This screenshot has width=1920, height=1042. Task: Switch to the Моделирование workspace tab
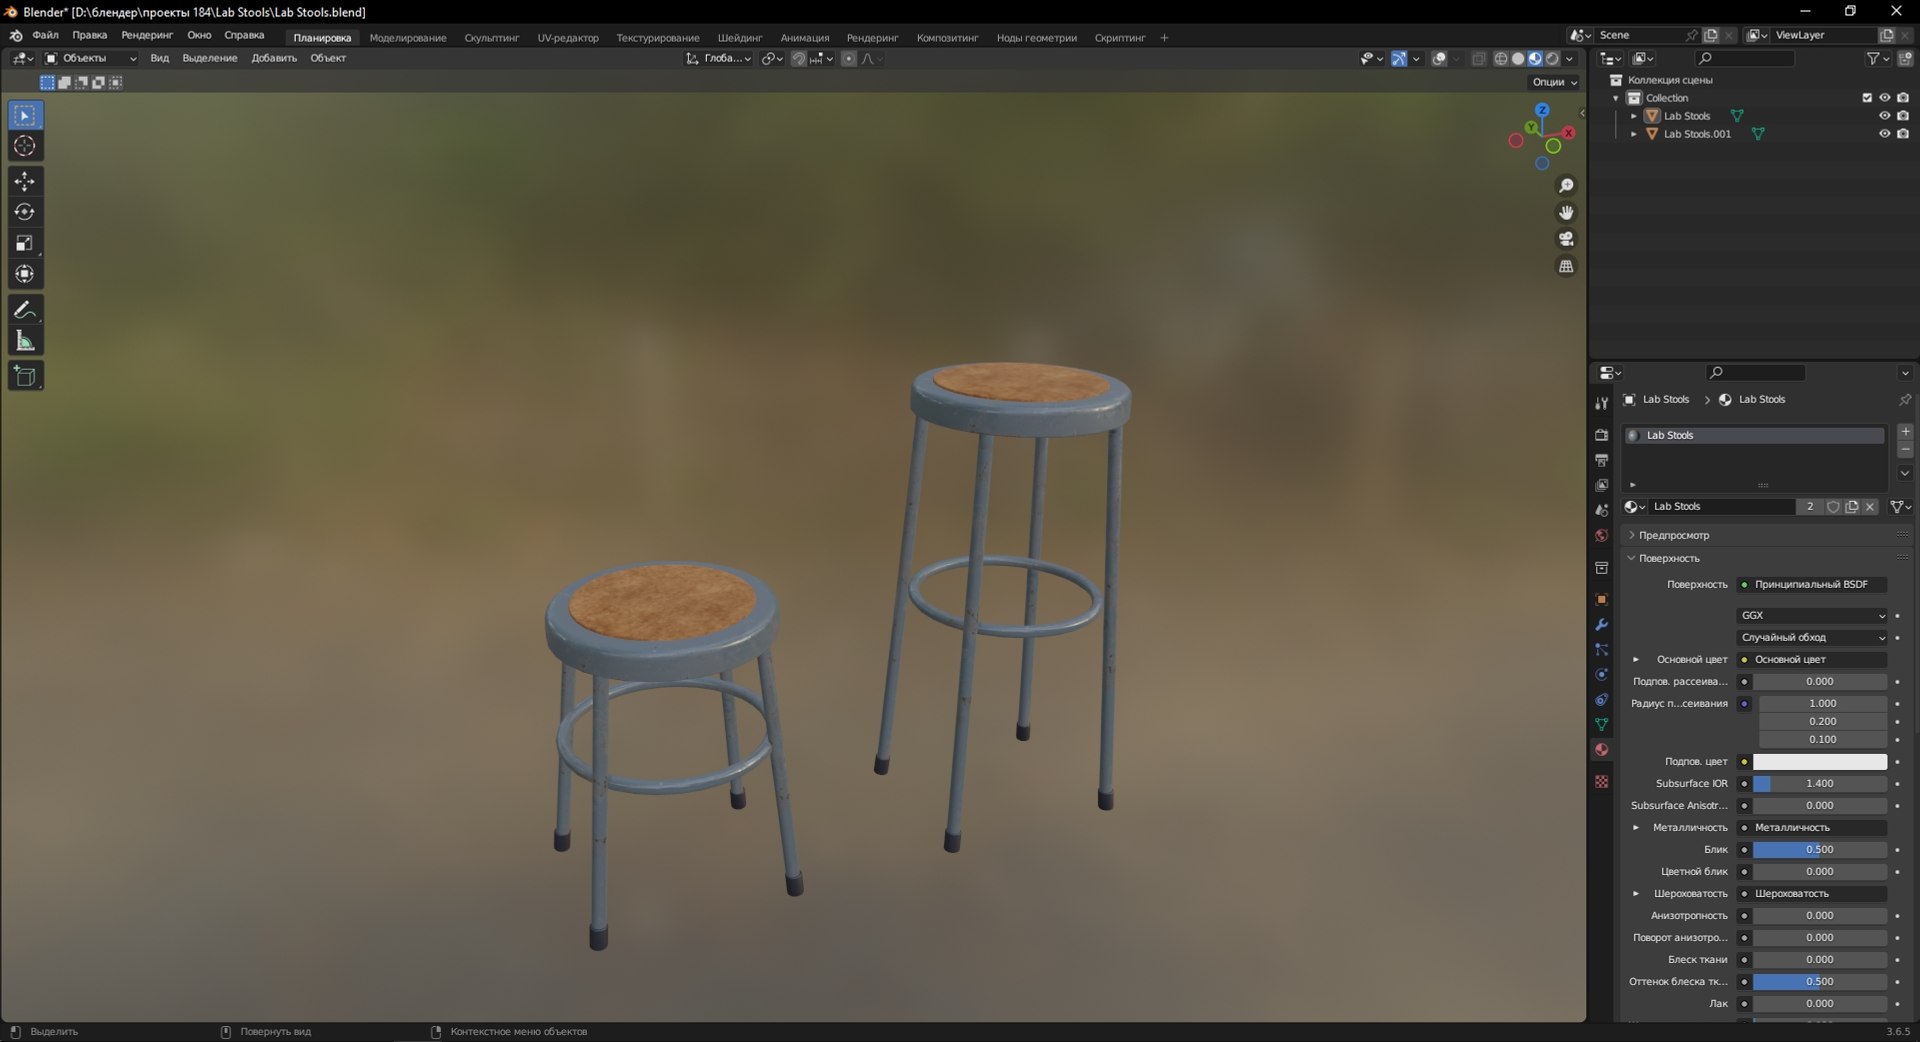[x=408, y=38]
